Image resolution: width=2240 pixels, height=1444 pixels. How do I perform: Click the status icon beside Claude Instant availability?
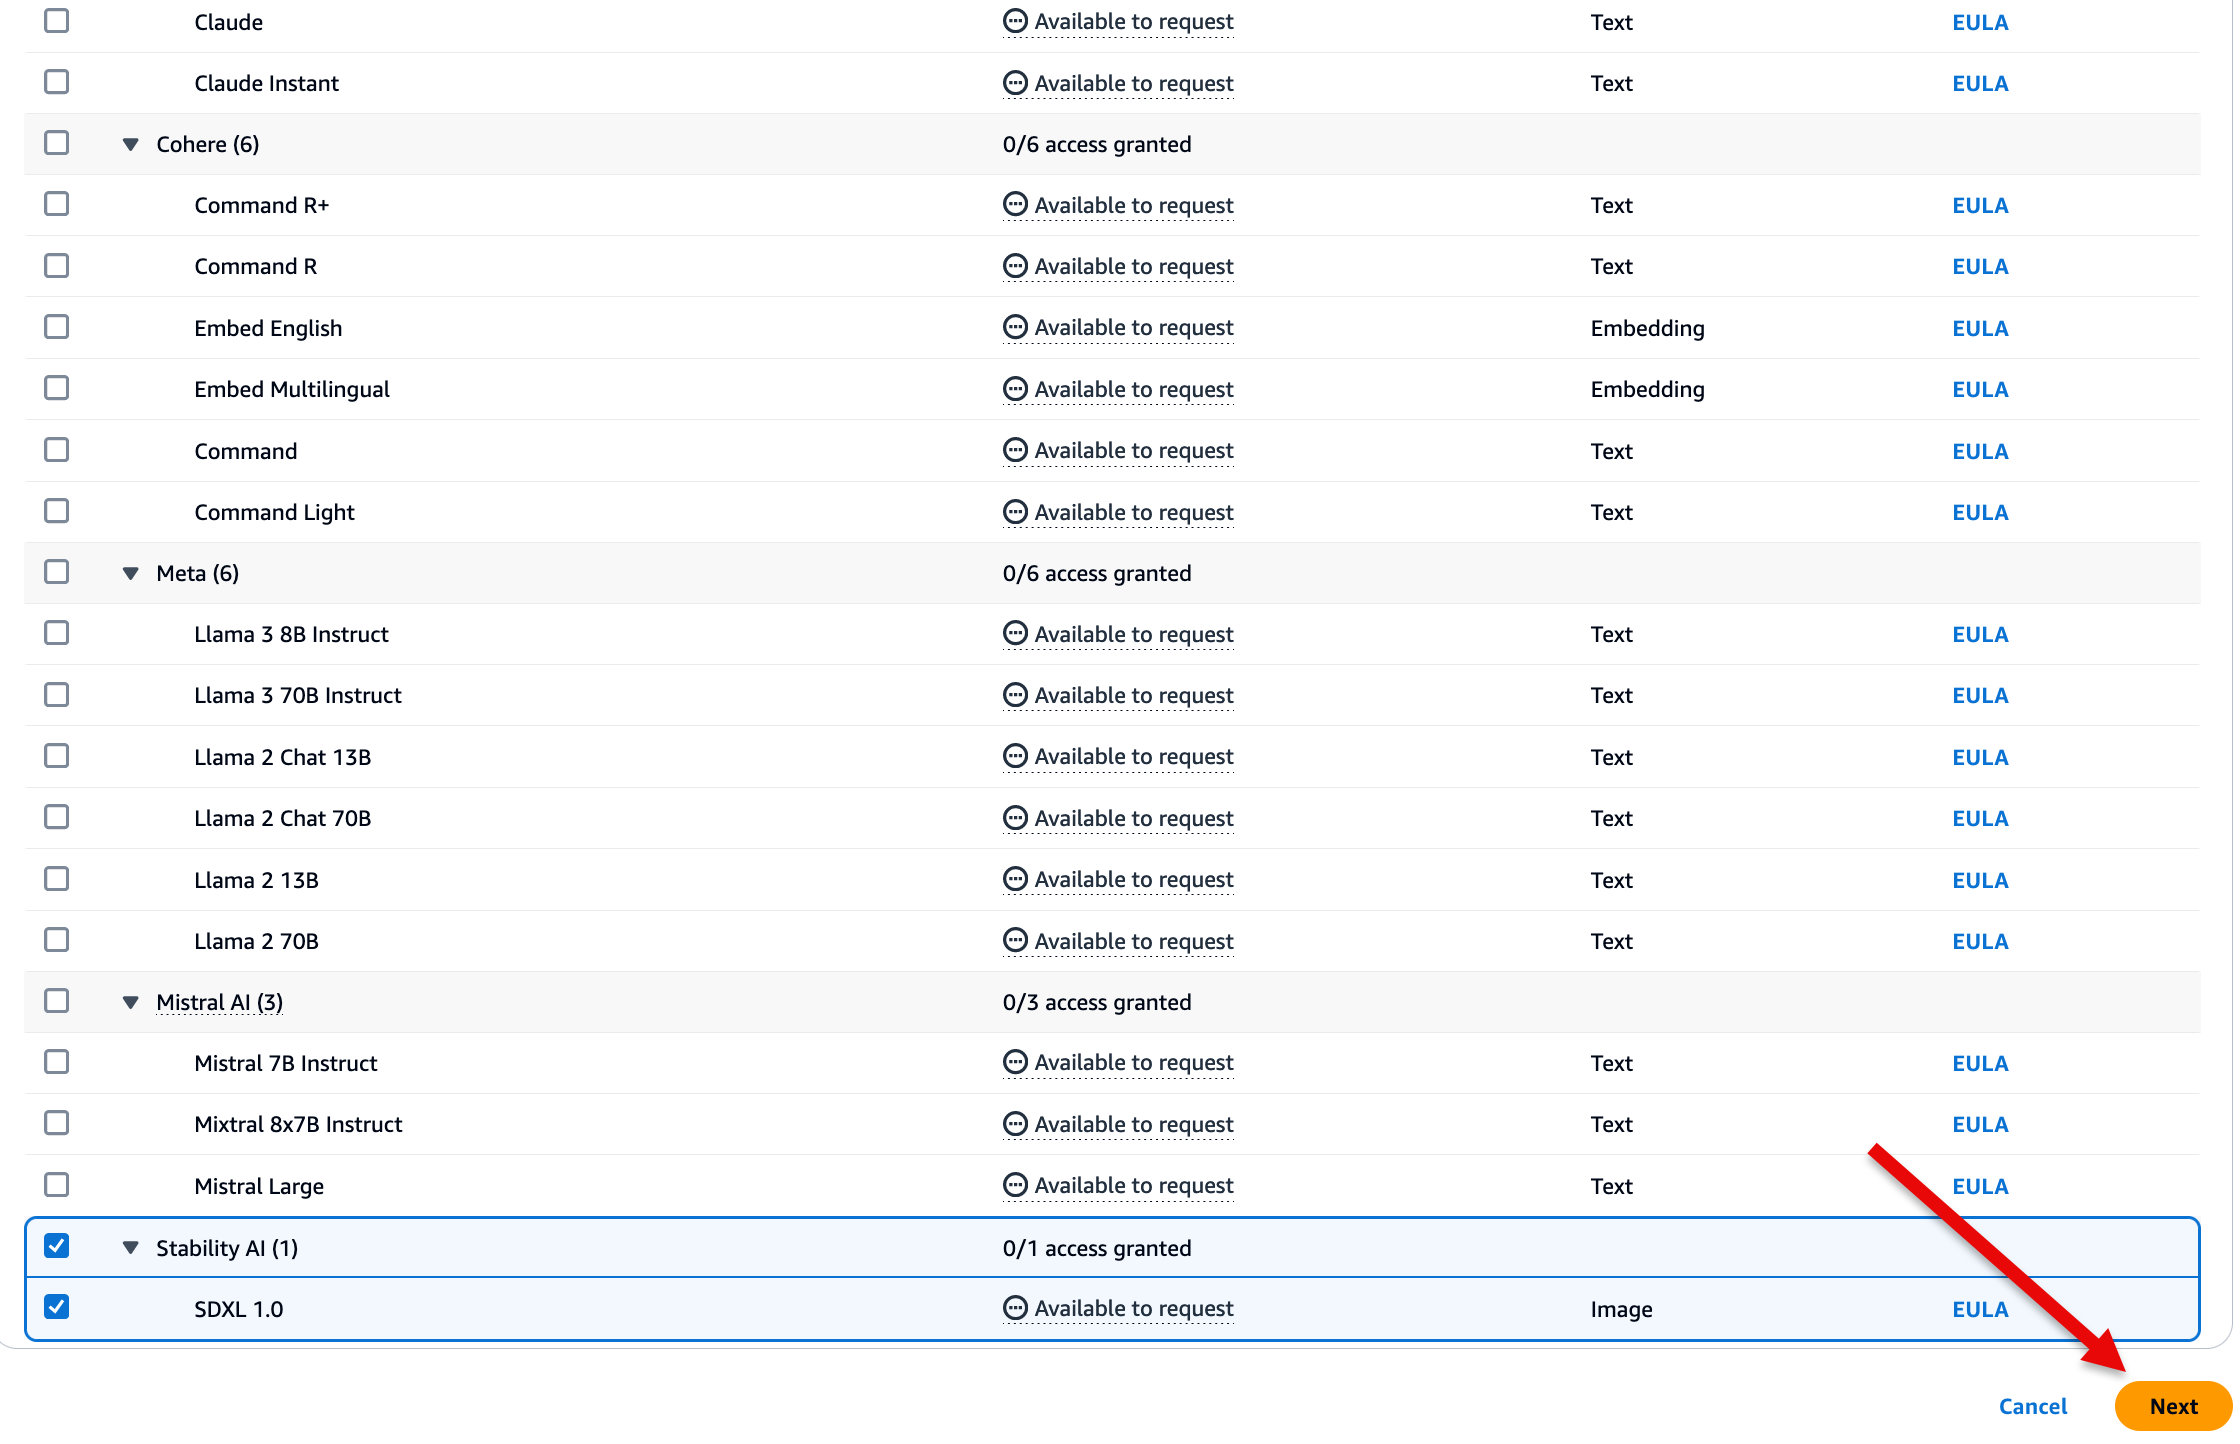click(1015, 83)
